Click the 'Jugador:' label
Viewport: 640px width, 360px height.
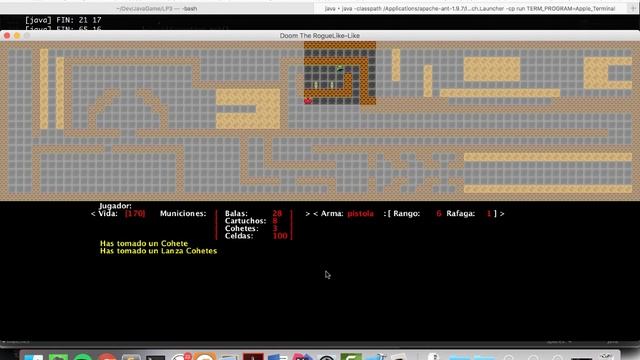pyautogui.click(x=115, y=206)
